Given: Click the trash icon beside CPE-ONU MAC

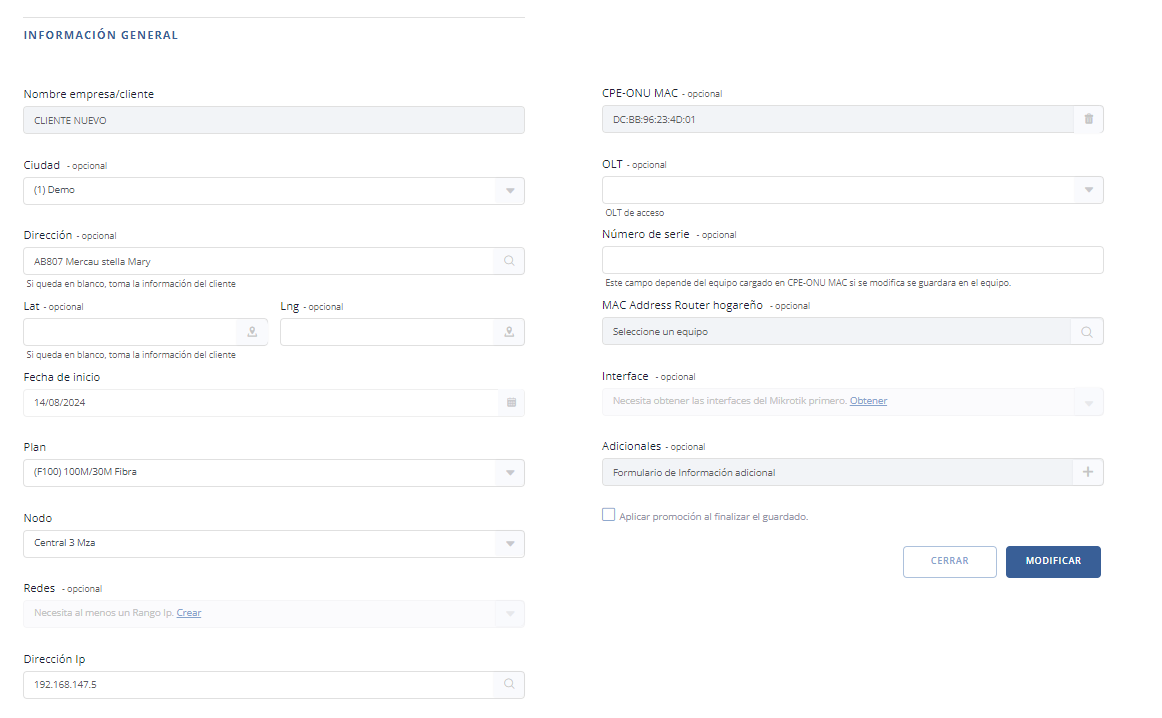Looking at the screenshot, I should 1088,119.
